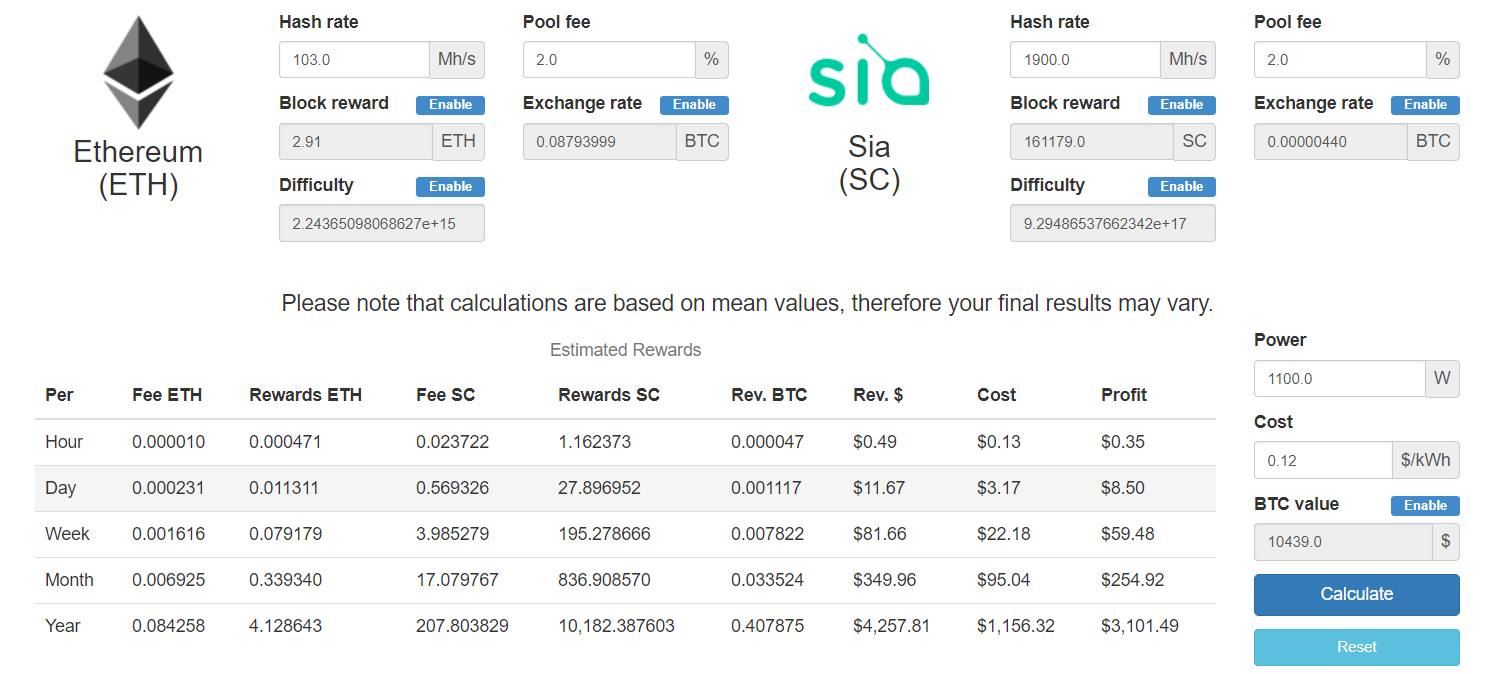Image resolution: width=1505 pixels, height=674 pixels.
Task: Click the Rewards SC column header
Action: 609,395
